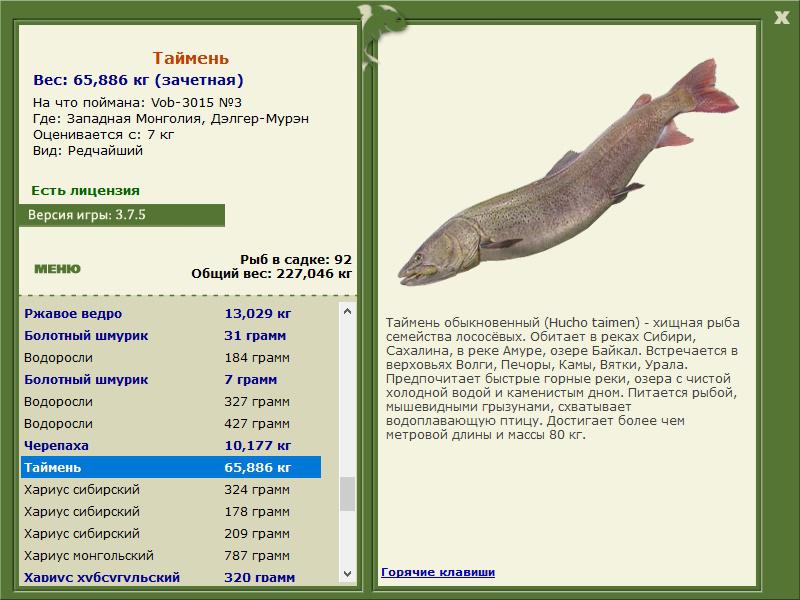800x600 pixels.
Task: Open the Горячие клавиши link
Action: pyautogui.click(x=438, y=572)
